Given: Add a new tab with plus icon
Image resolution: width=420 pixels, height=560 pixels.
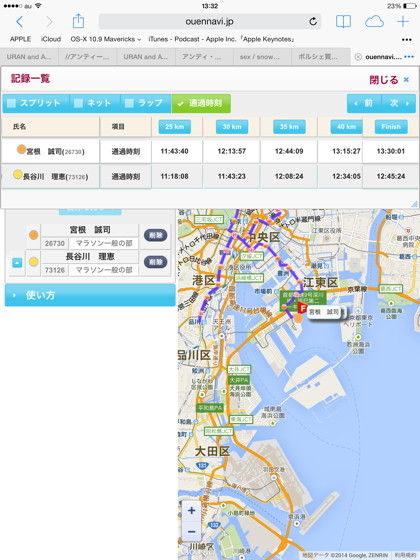Looking at the screenshot, I should 403,22.
